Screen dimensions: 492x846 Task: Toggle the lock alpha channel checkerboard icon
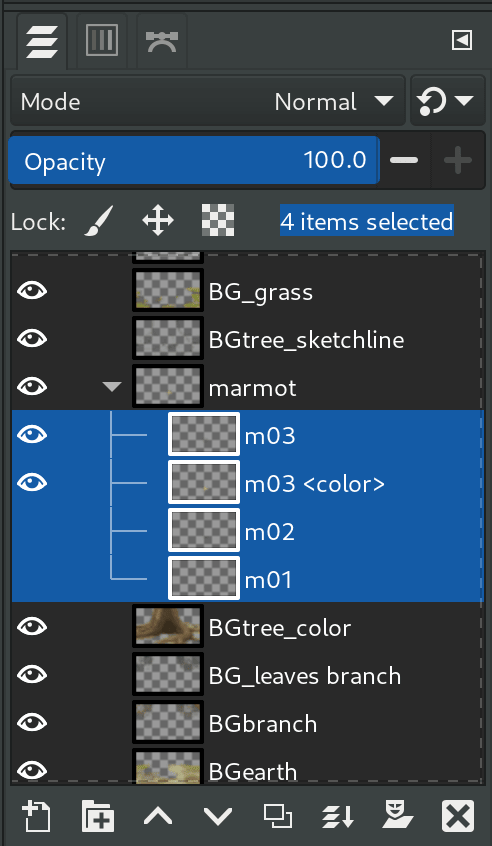pos(218,220)
